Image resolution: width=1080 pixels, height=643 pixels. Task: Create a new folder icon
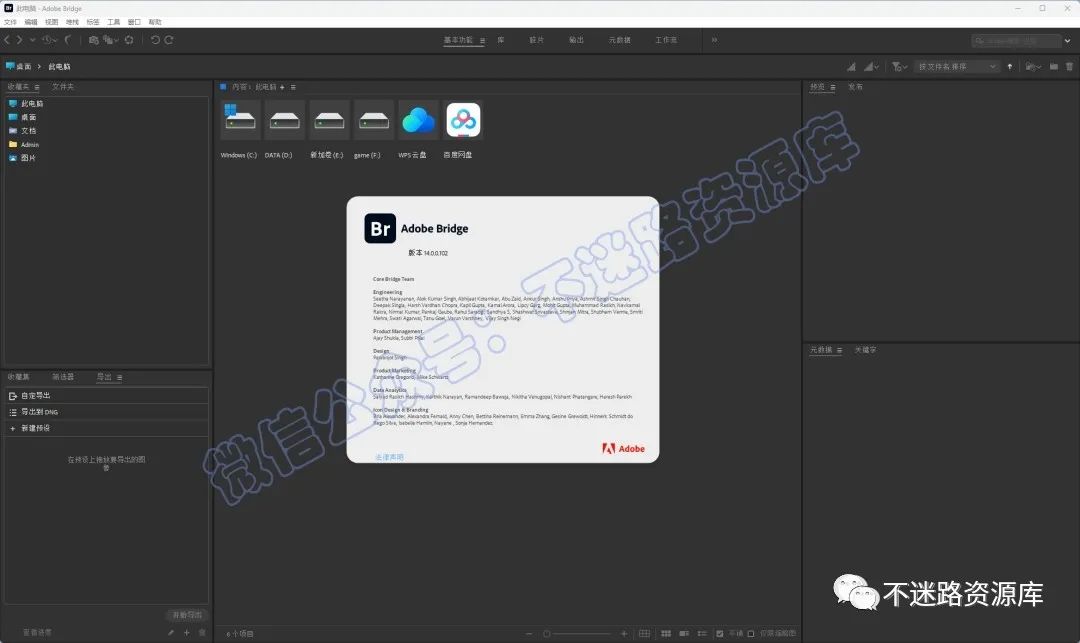click(x=1054, y=67)
